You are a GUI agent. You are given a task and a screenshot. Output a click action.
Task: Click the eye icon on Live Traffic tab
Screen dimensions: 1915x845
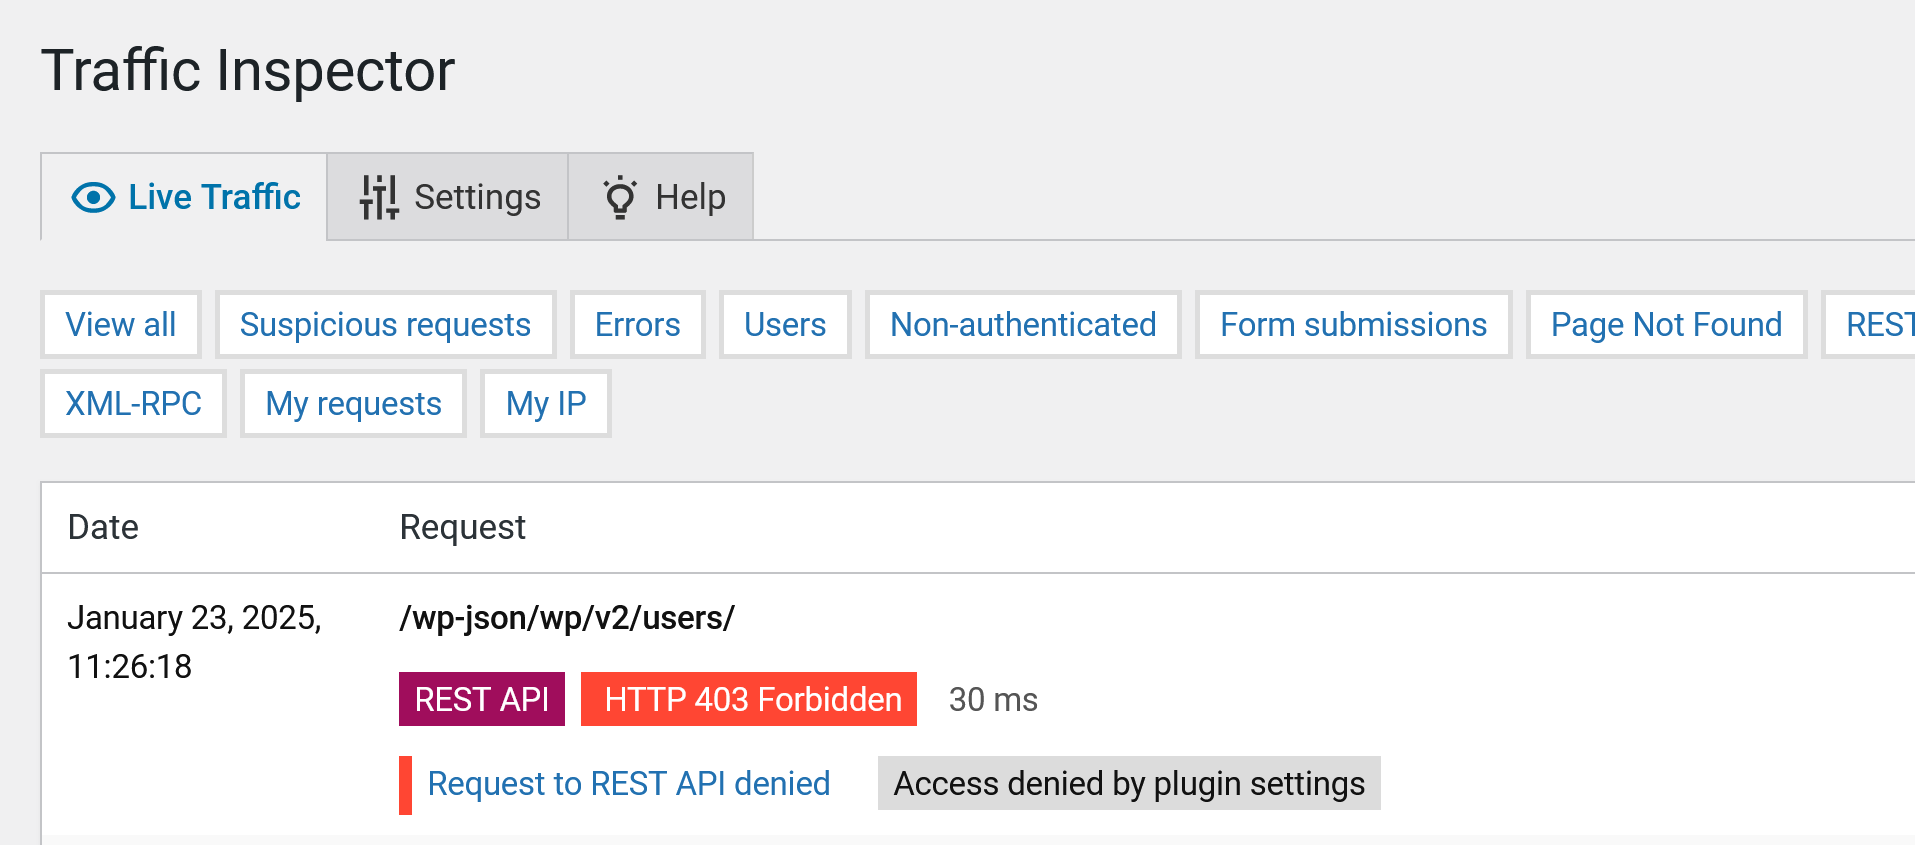pyautogui.click(x=93, y=198)
